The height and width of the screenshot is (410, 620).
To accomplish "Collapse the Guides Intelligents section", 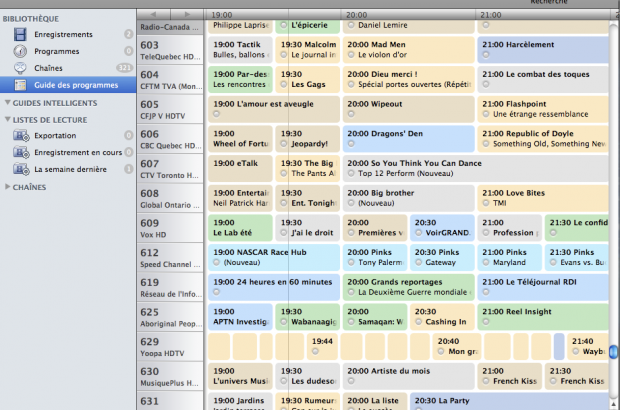I will tap(8, 103).
